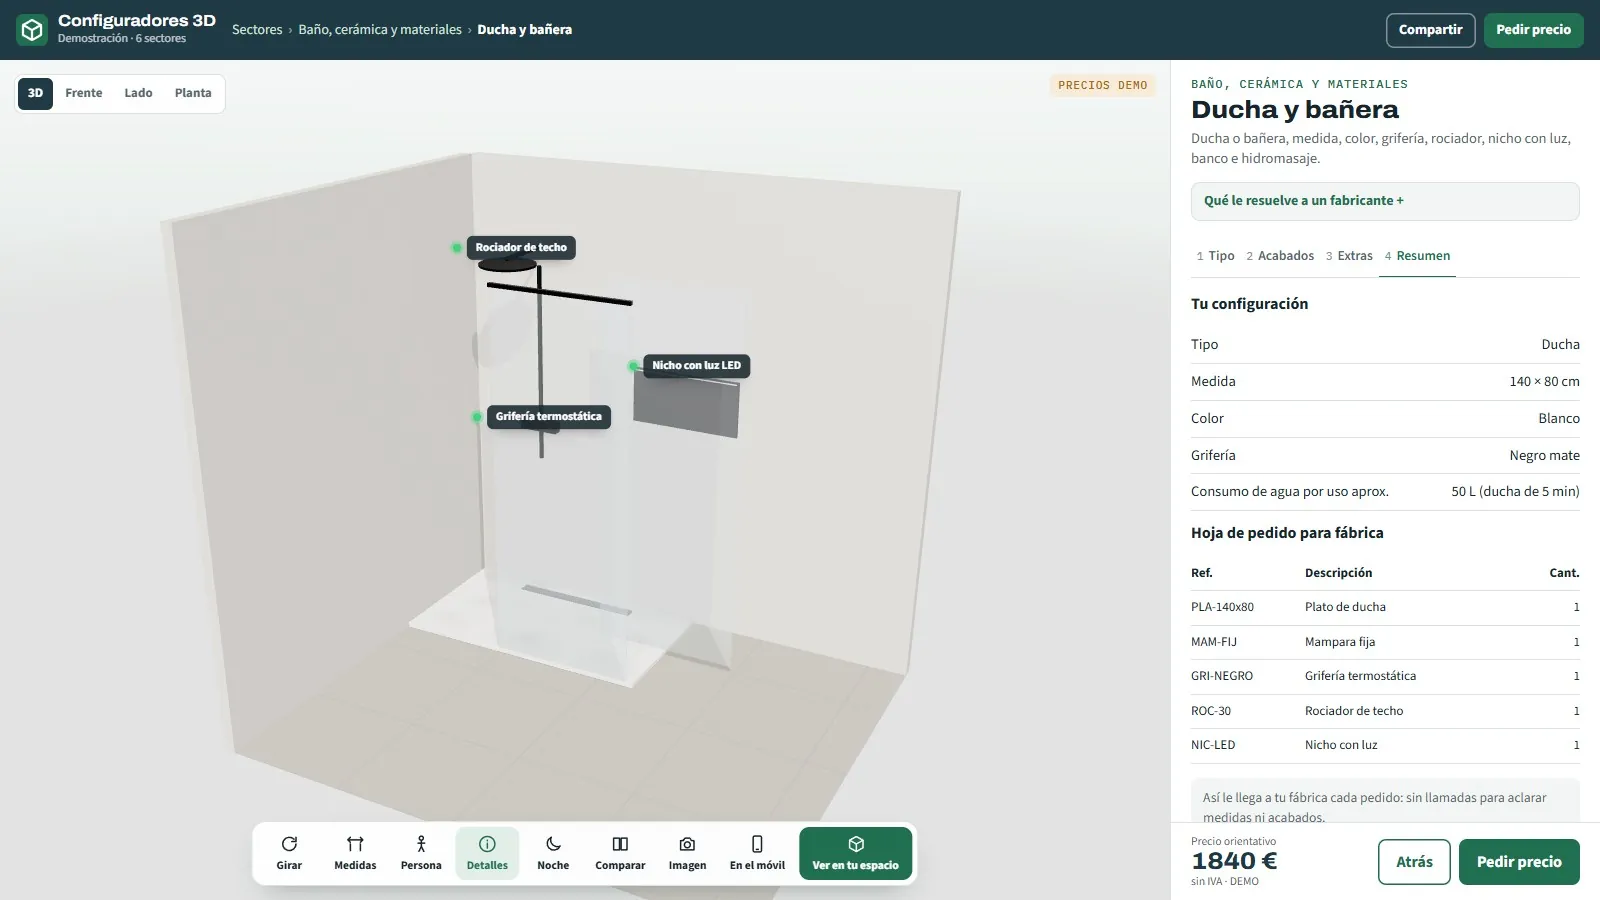1600x900 pixels.
Task: Select the 3D view tab
Action: (35, 93)
